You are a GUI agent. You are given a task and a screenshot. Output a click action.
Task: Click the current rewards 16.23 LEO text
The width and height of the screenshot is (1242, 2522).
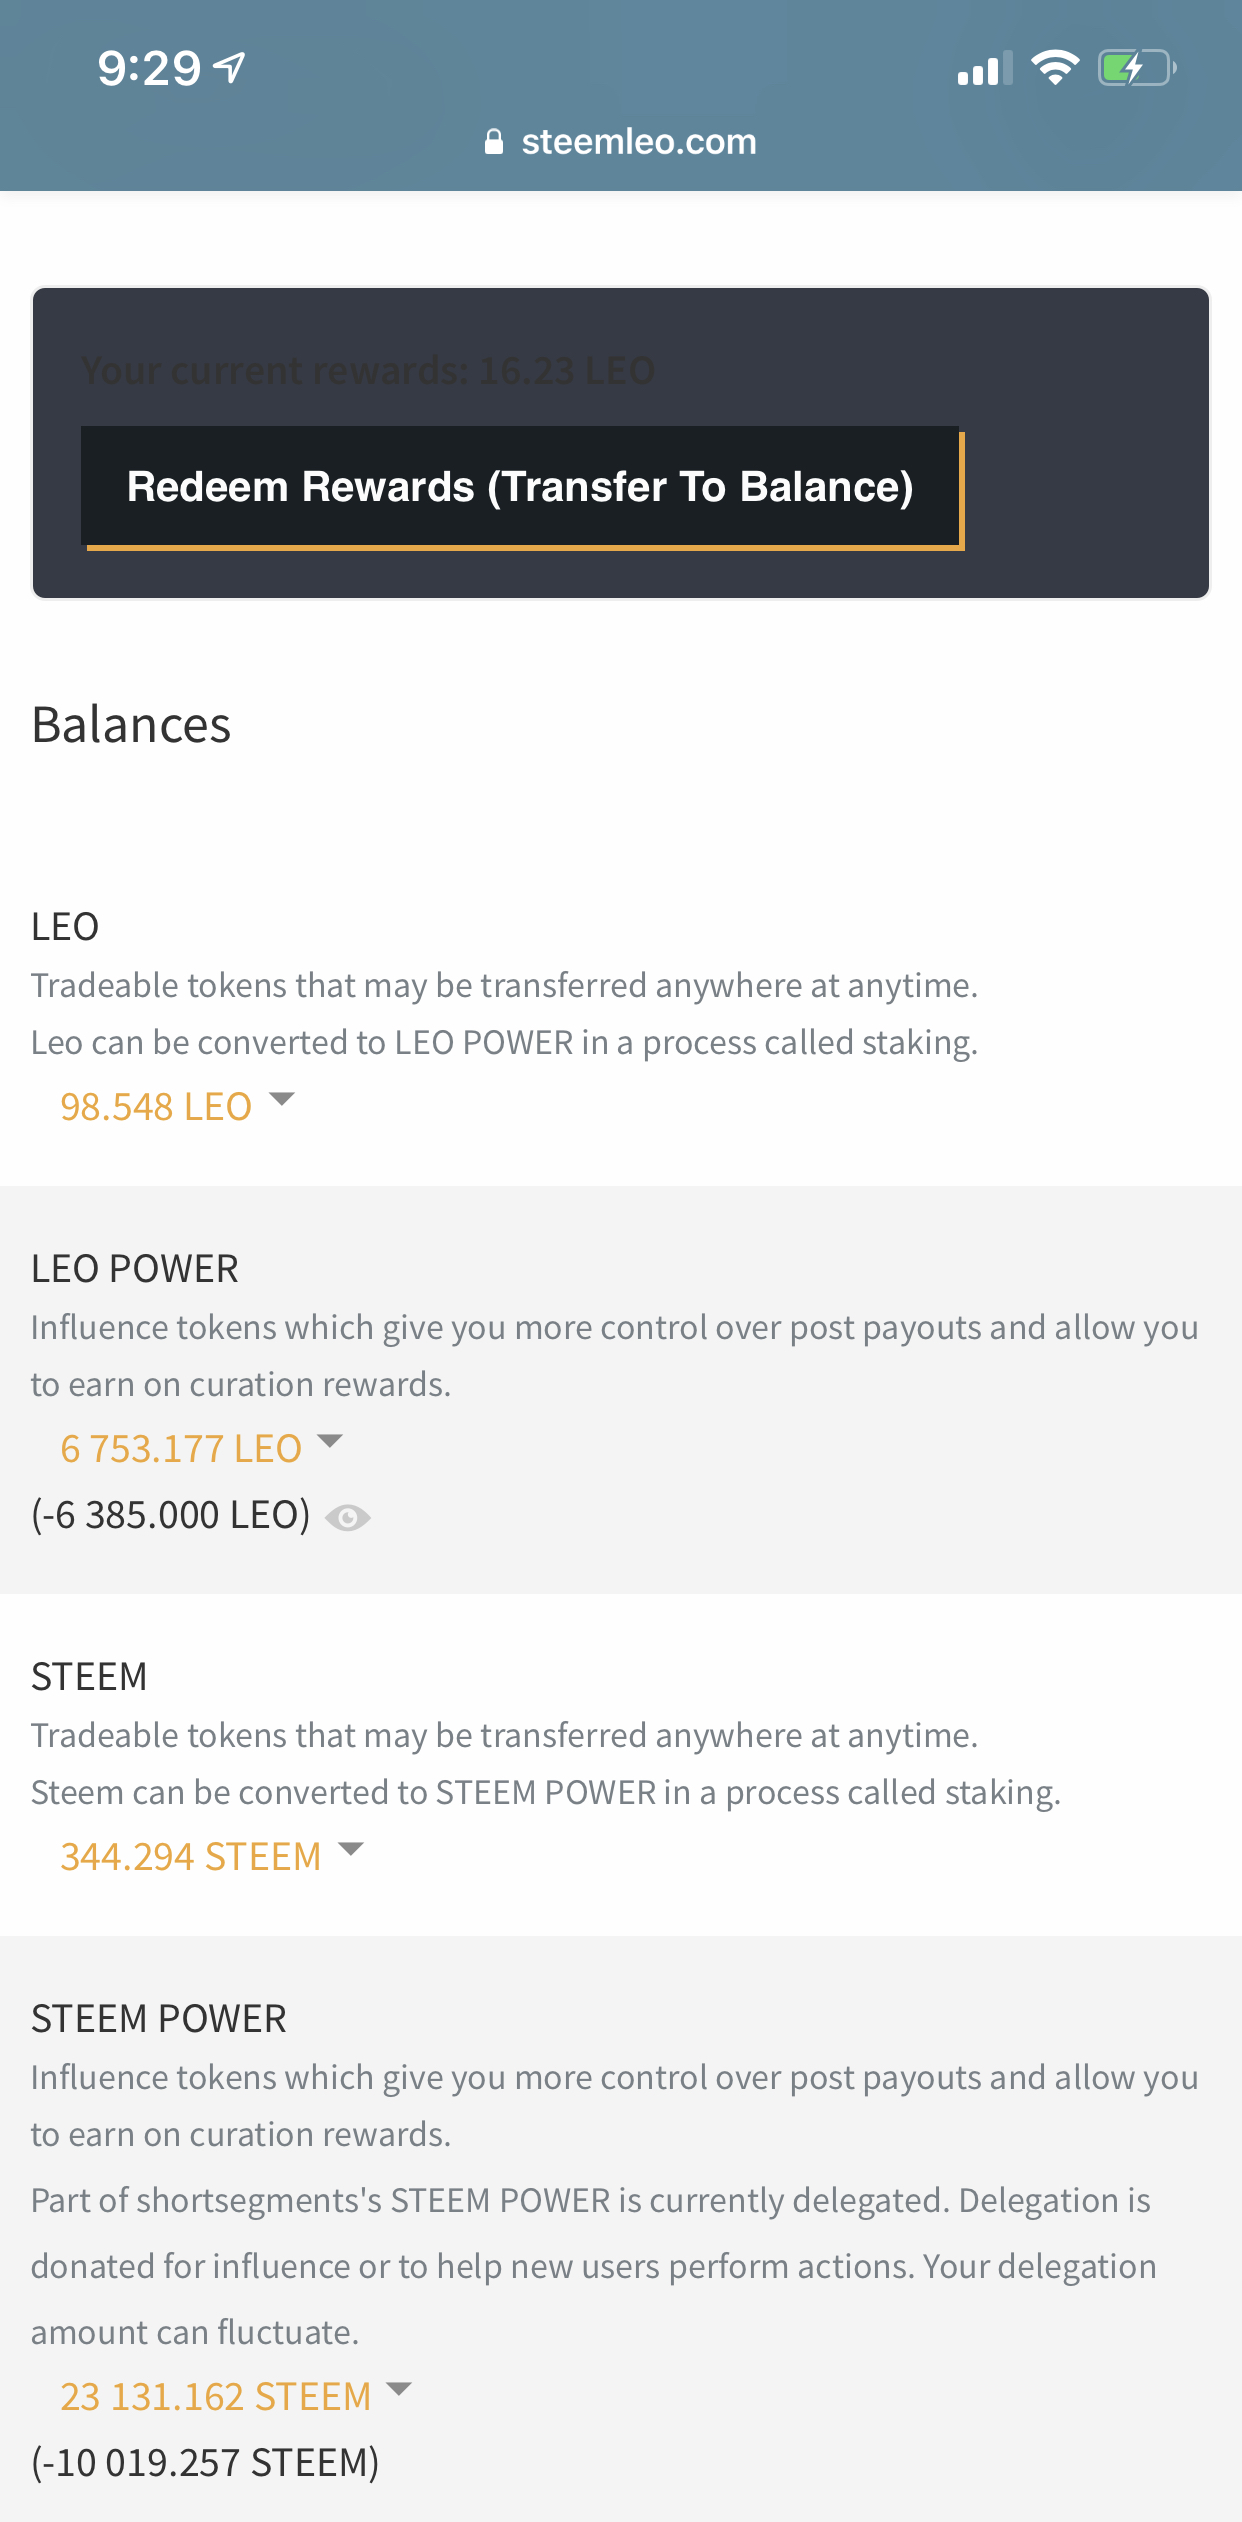368,371
